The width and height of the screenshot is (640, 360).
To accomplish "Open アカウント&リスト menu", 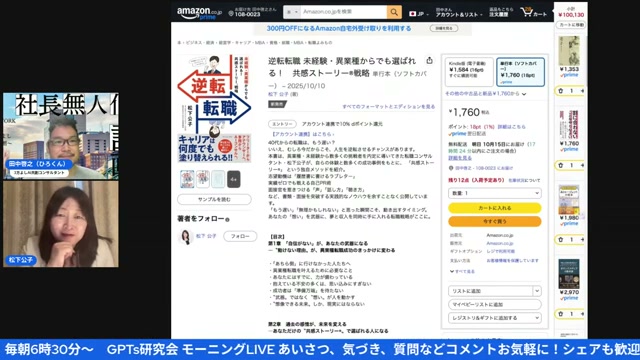I will click(x=458, y=12).
